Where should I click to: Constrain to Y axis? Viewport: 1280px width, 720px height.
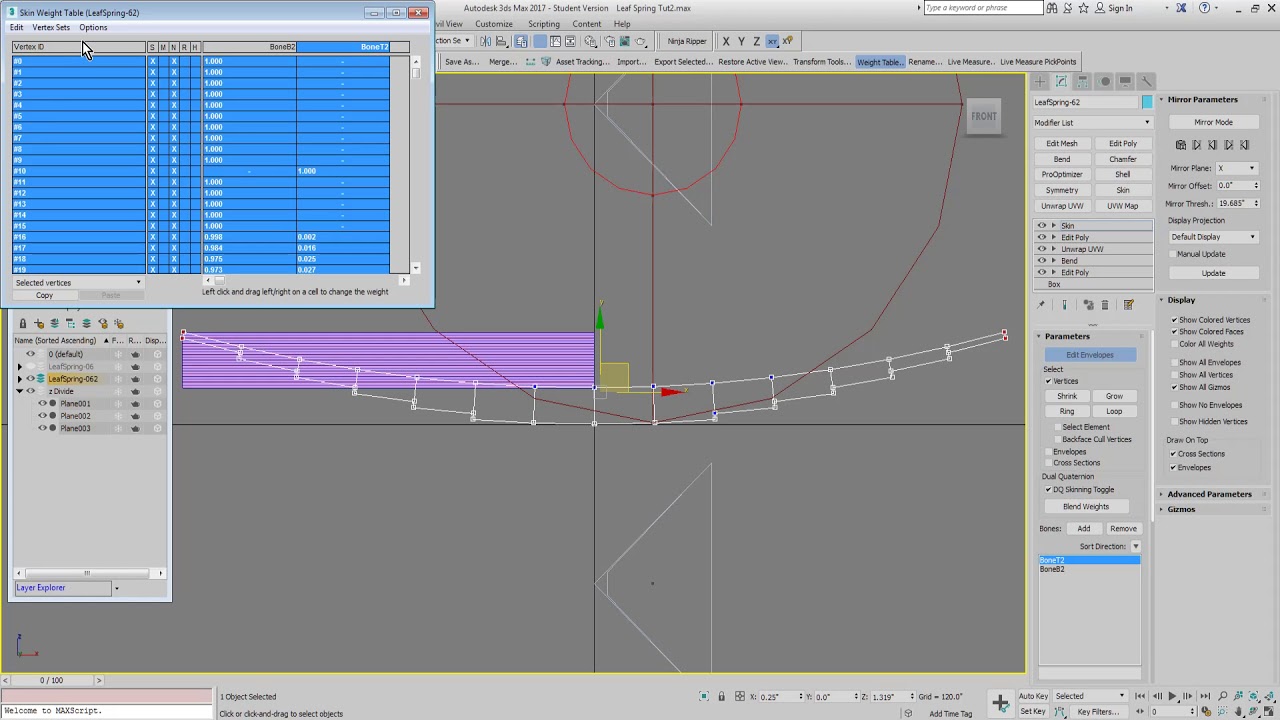coord(741,41)
